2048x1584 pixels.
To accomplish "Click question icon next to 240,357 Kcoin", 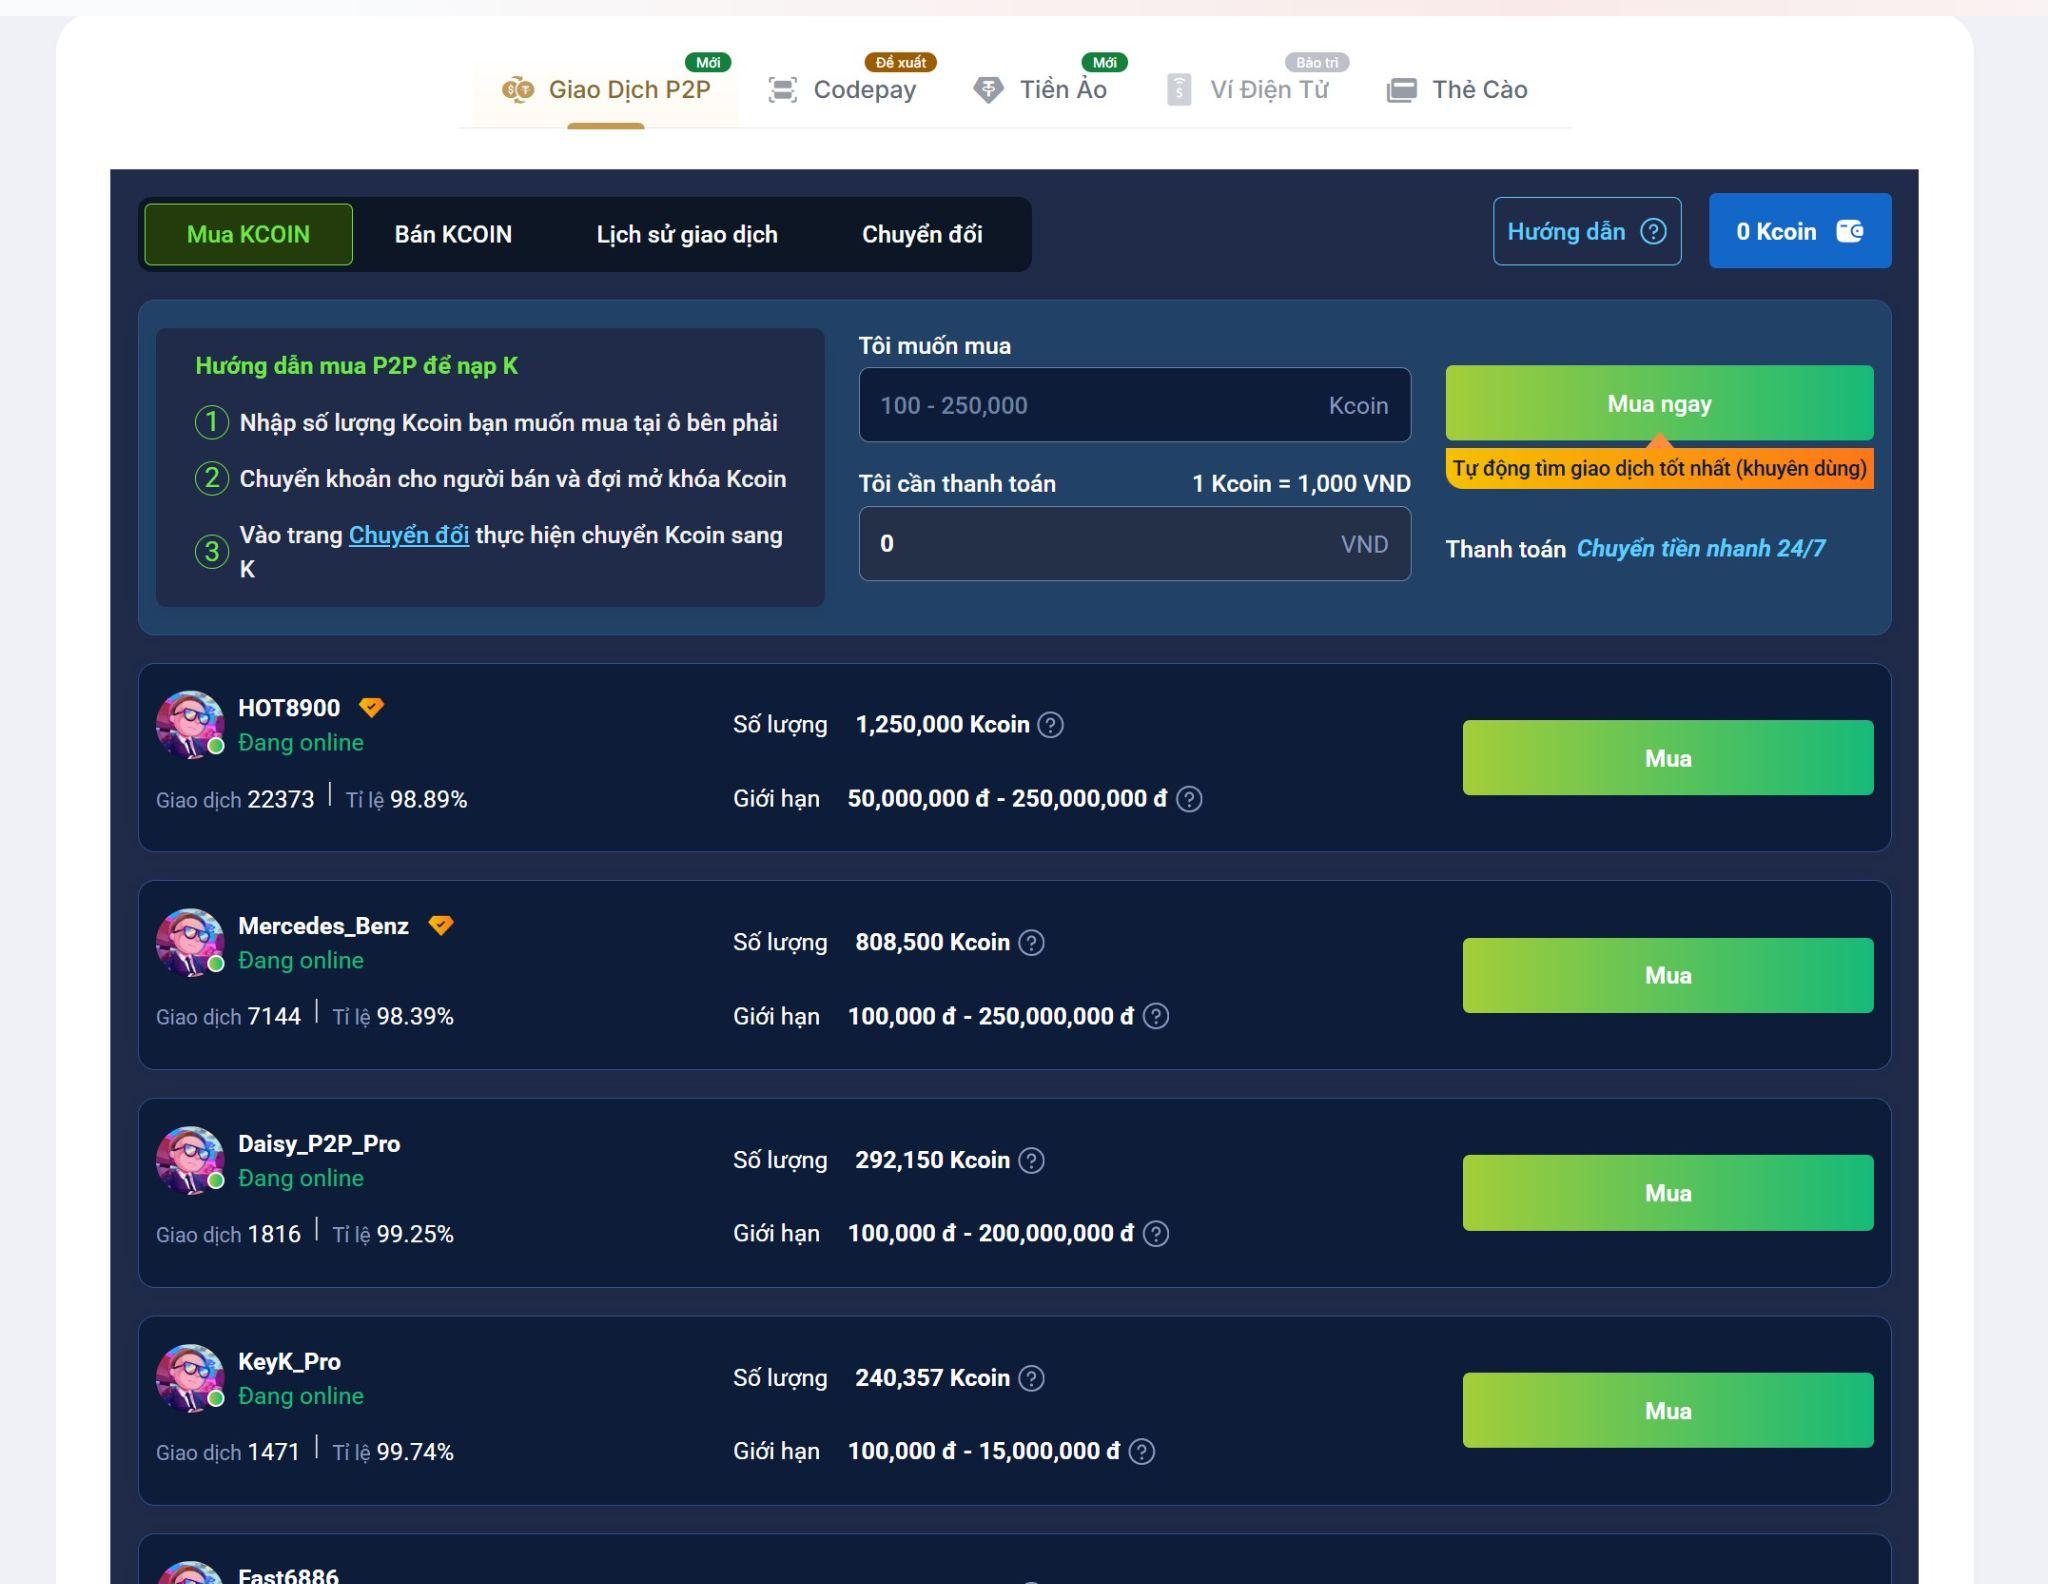I will (1031, 1378).
